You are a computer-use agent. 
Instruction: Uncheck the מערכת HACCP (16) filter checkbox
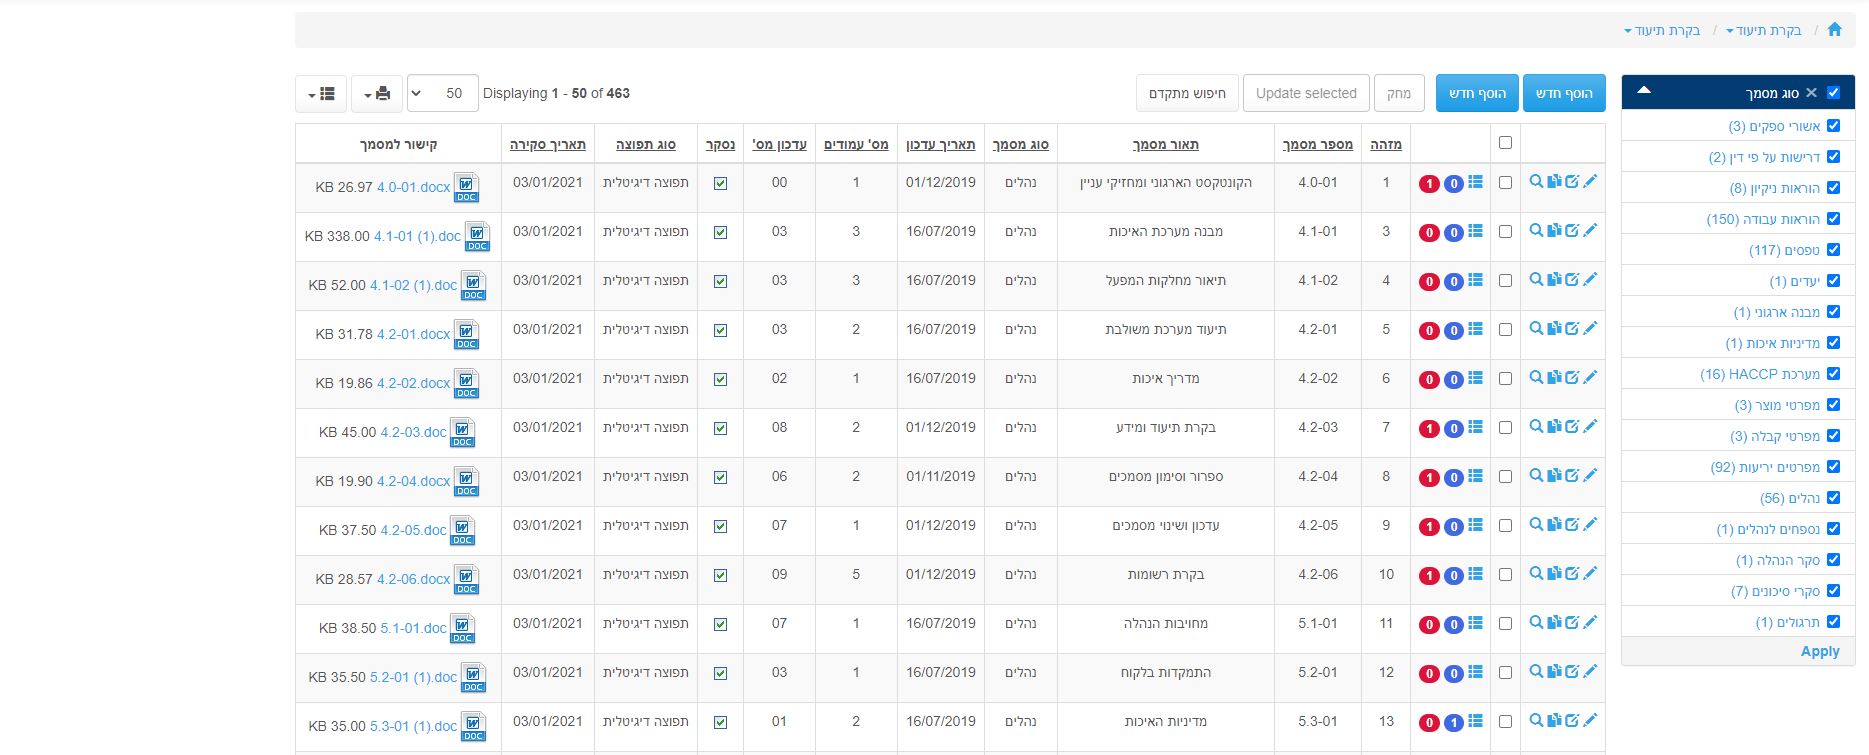1833,373
